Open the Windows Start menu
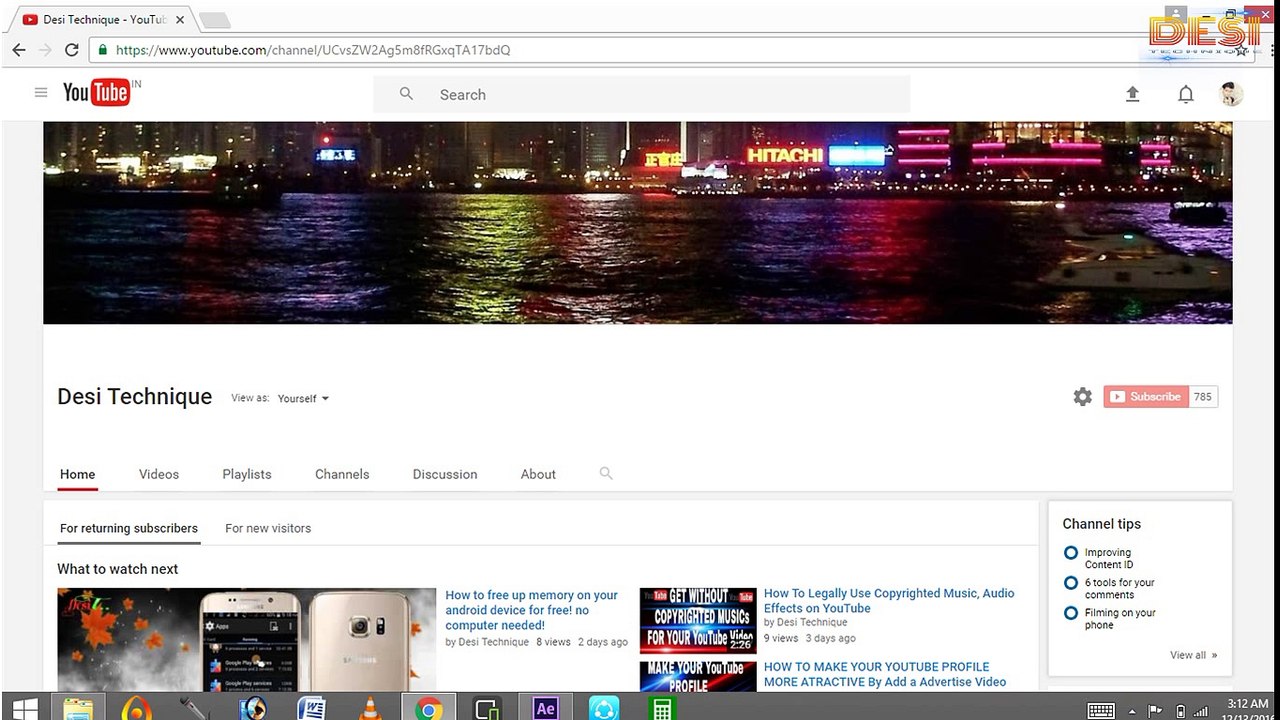 [25, 709]
